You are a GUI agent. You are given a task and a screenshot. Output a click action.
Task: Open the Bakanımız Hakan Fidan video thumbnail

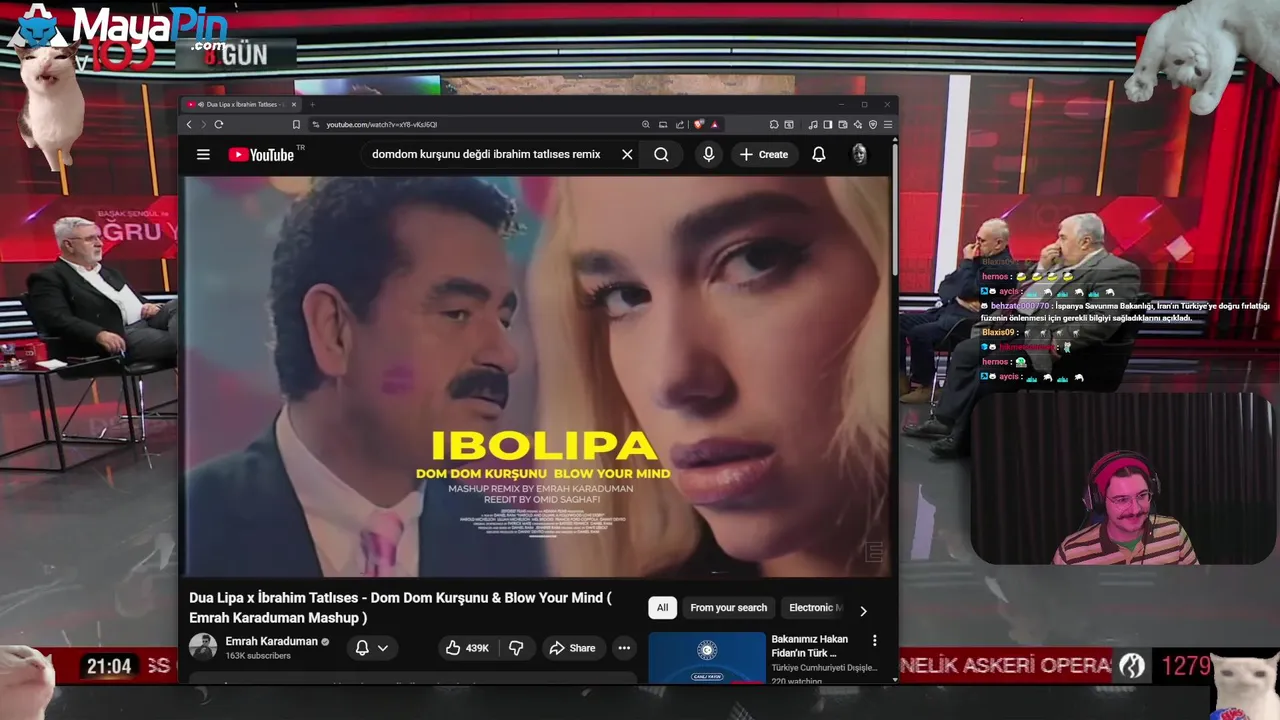point(707,658)
